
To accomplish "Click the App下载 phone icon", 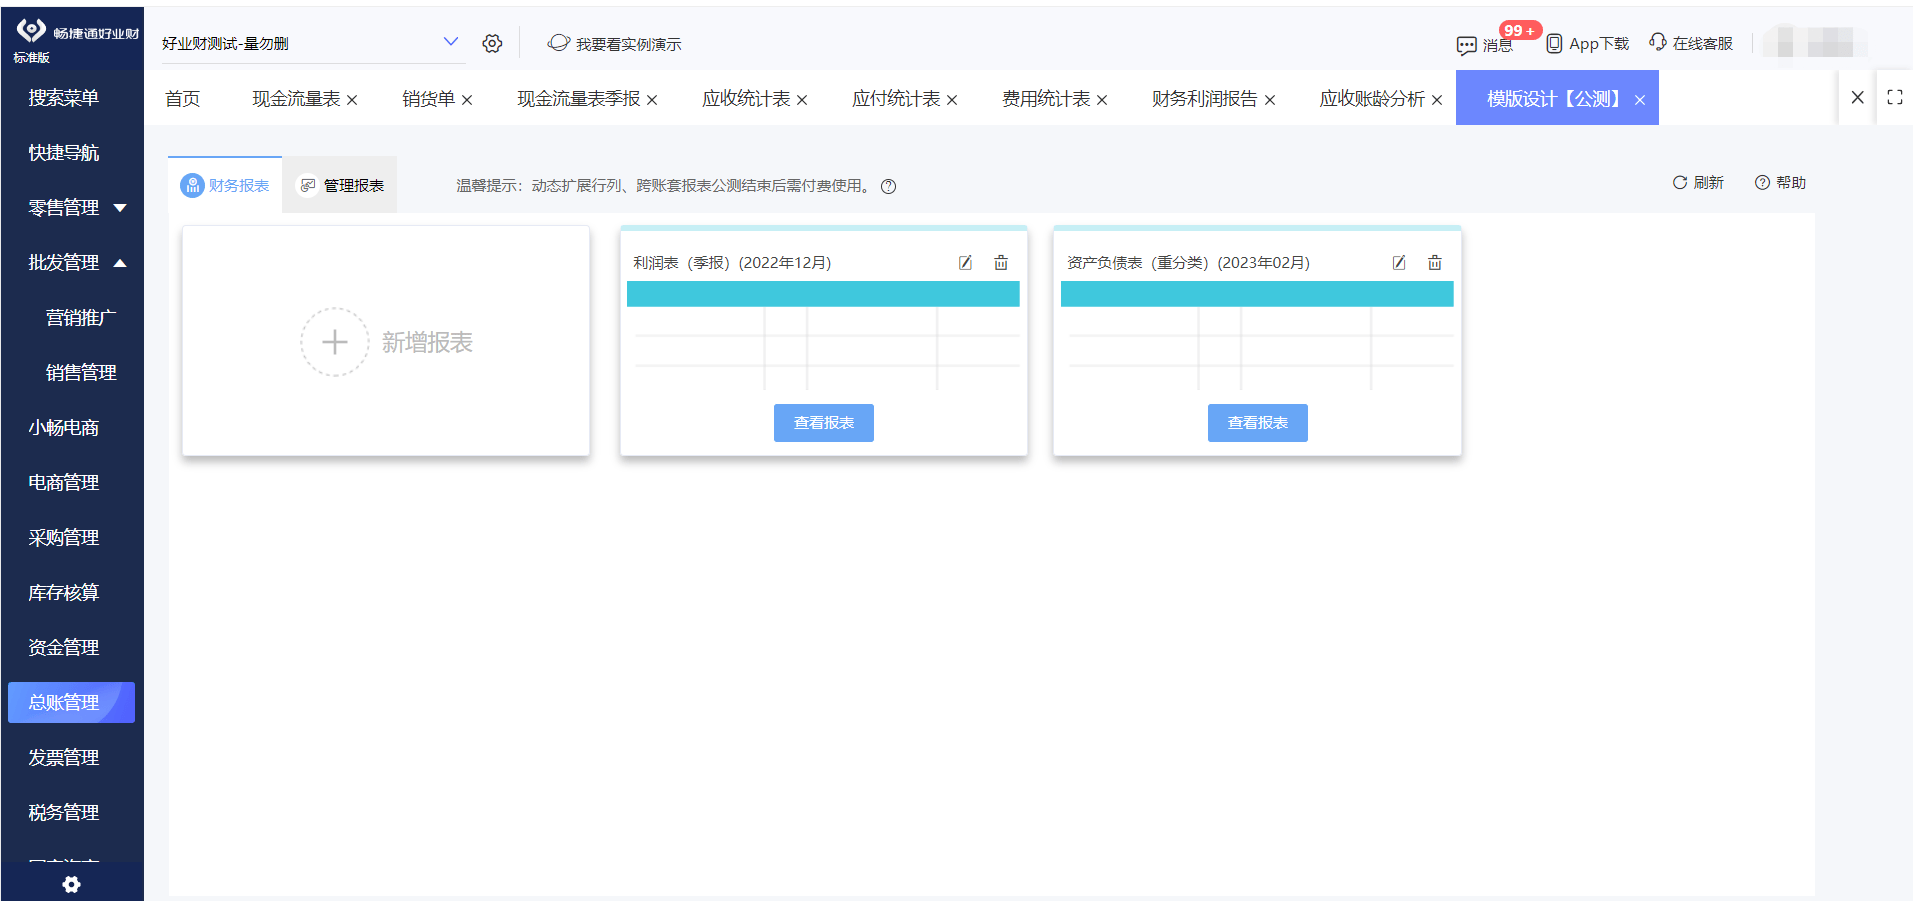I will (1553, 43).
